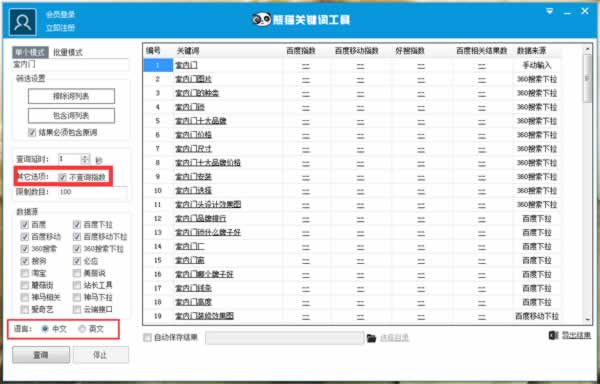Toggle 百度 data source checkbox
The height and width of the screenshot is (384, 600).
[25, 225]
